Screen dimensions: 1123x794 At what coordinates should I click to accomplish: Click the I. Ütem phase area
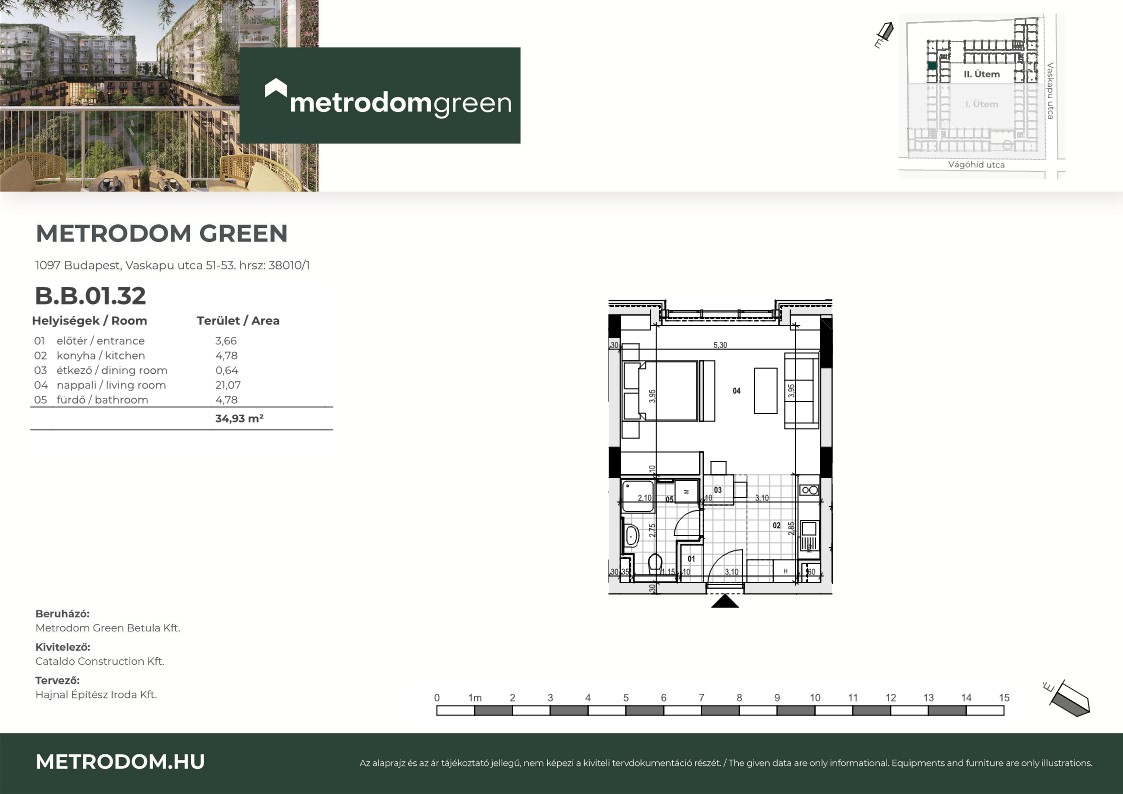(x=981, y=104)
